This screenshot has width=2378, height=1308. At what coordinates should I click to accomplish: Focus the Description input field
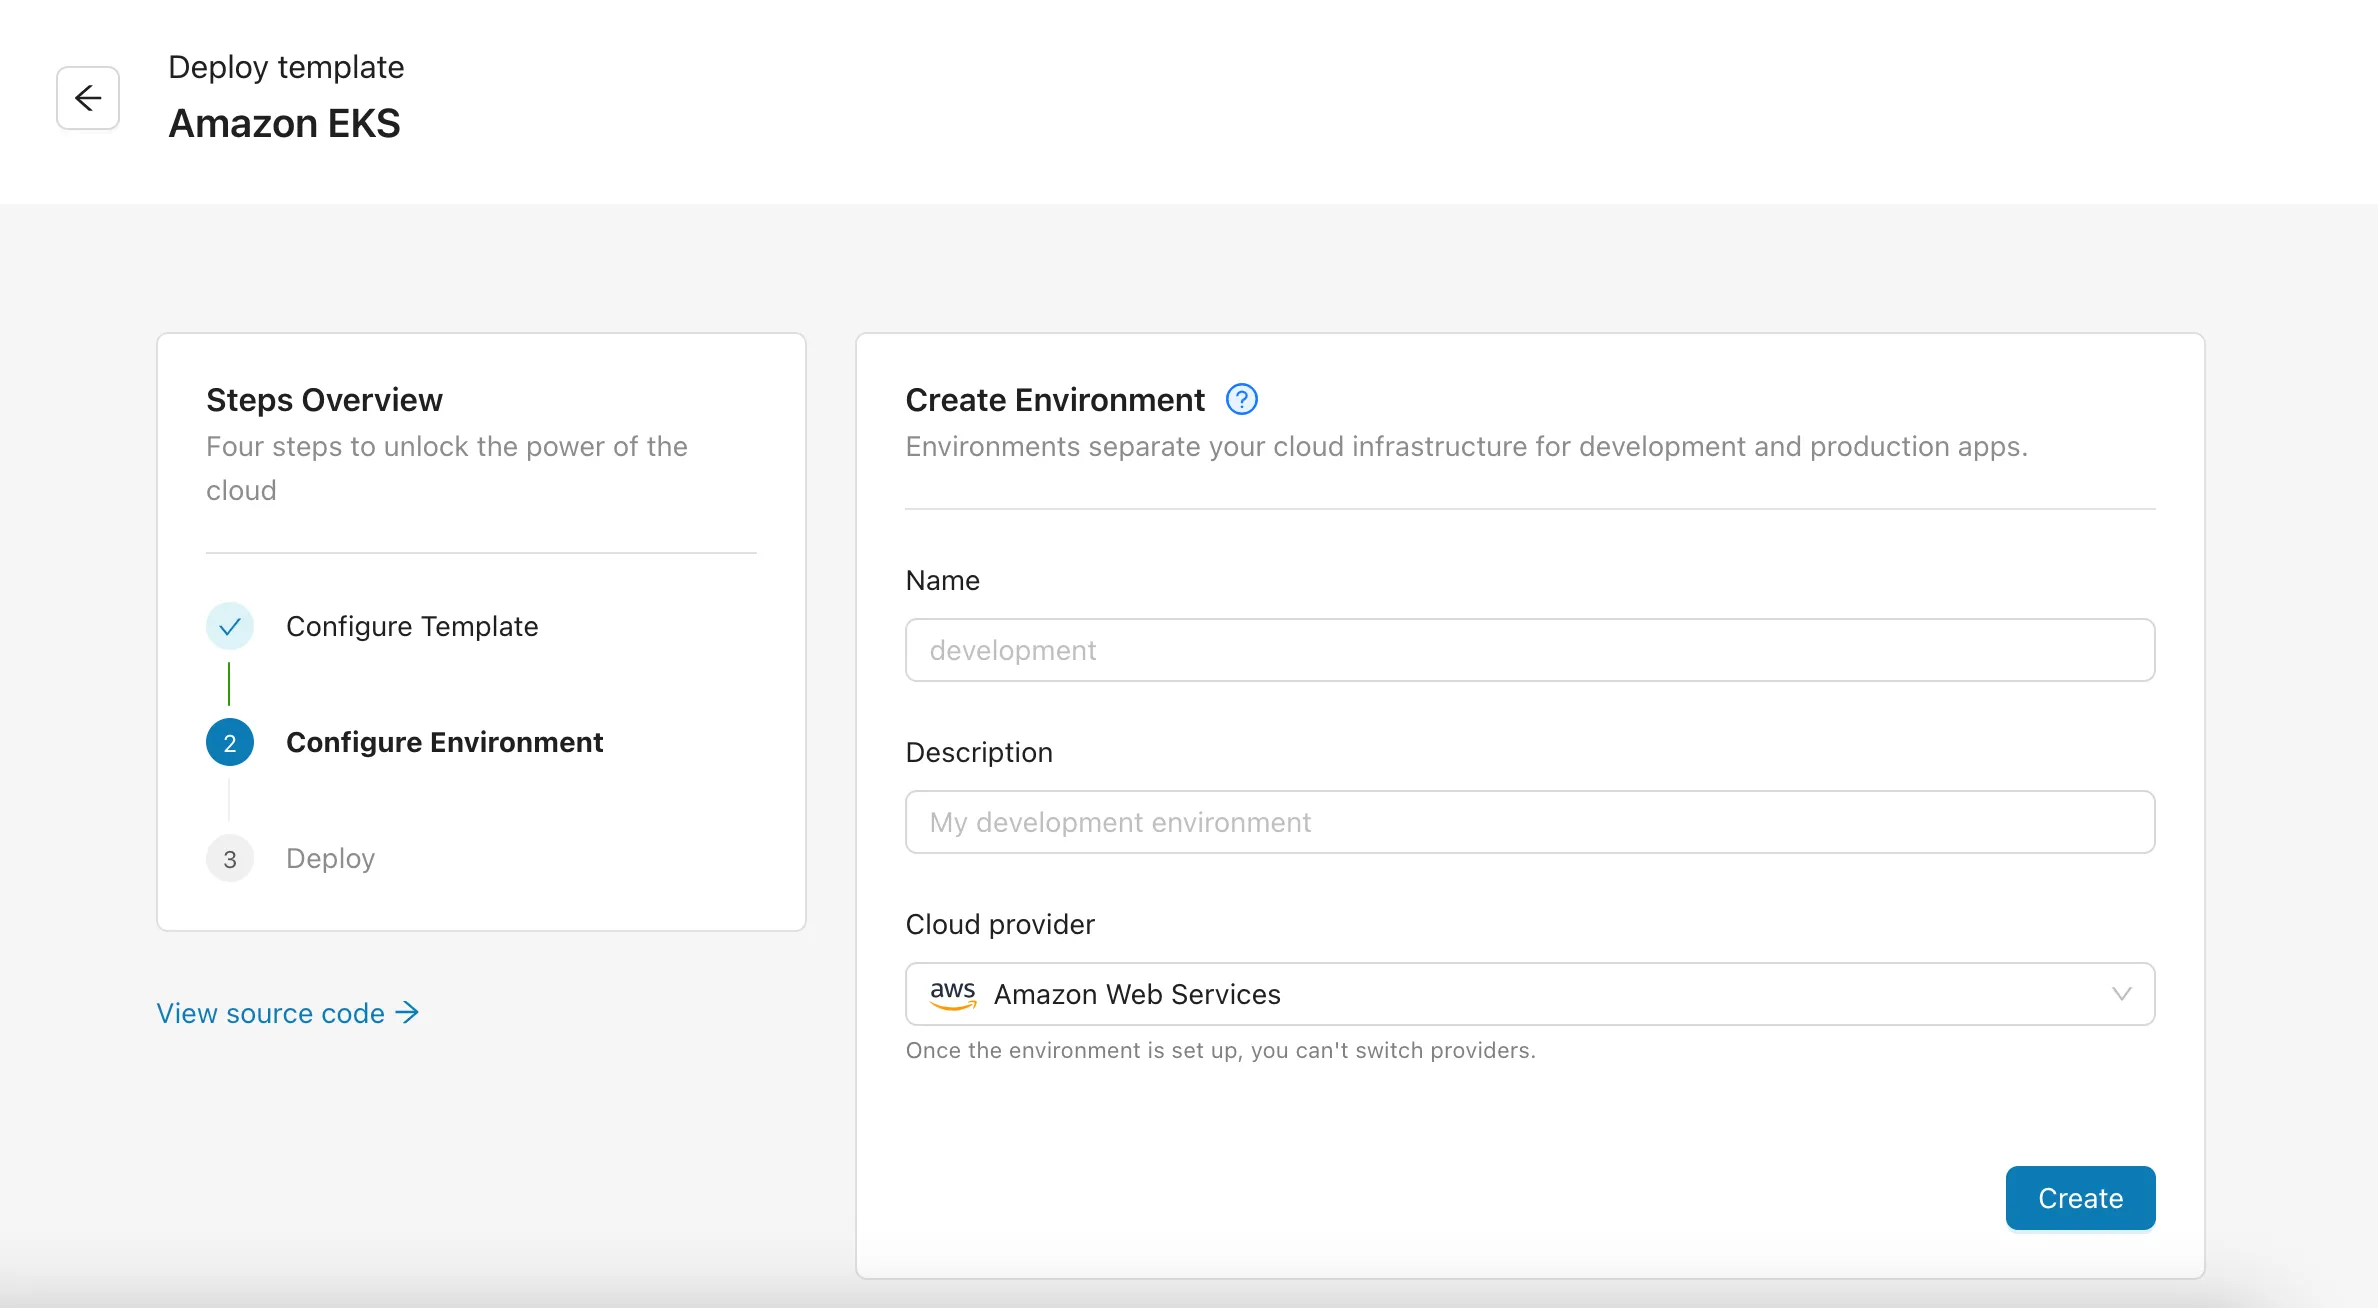[x=1530, y=822]
